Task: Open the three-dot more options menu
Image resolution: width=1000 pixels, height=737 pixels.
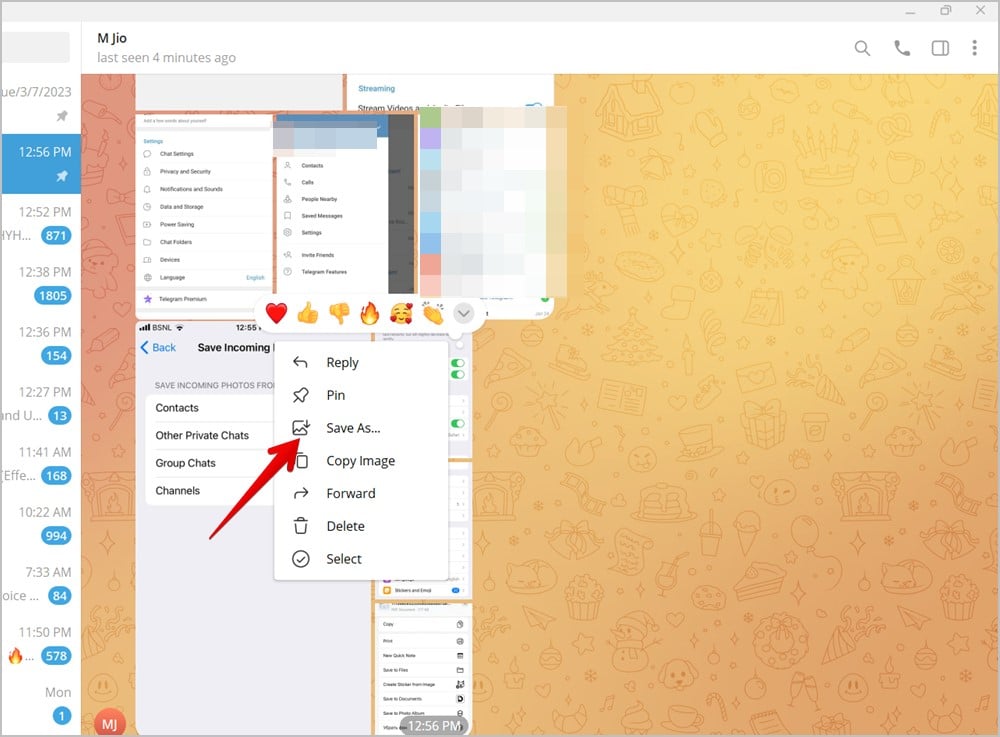Action: 975,48
